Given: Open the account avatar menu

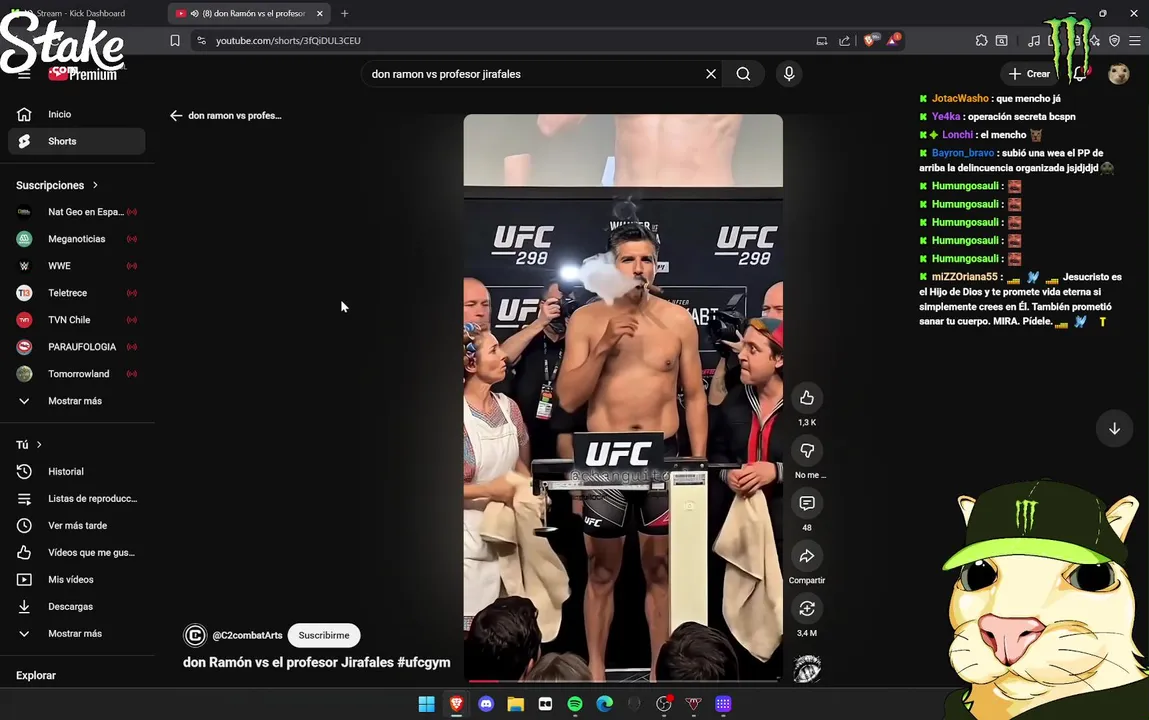Looking at the screenshot, I should pyautogui.click(x=1118, y=74).
